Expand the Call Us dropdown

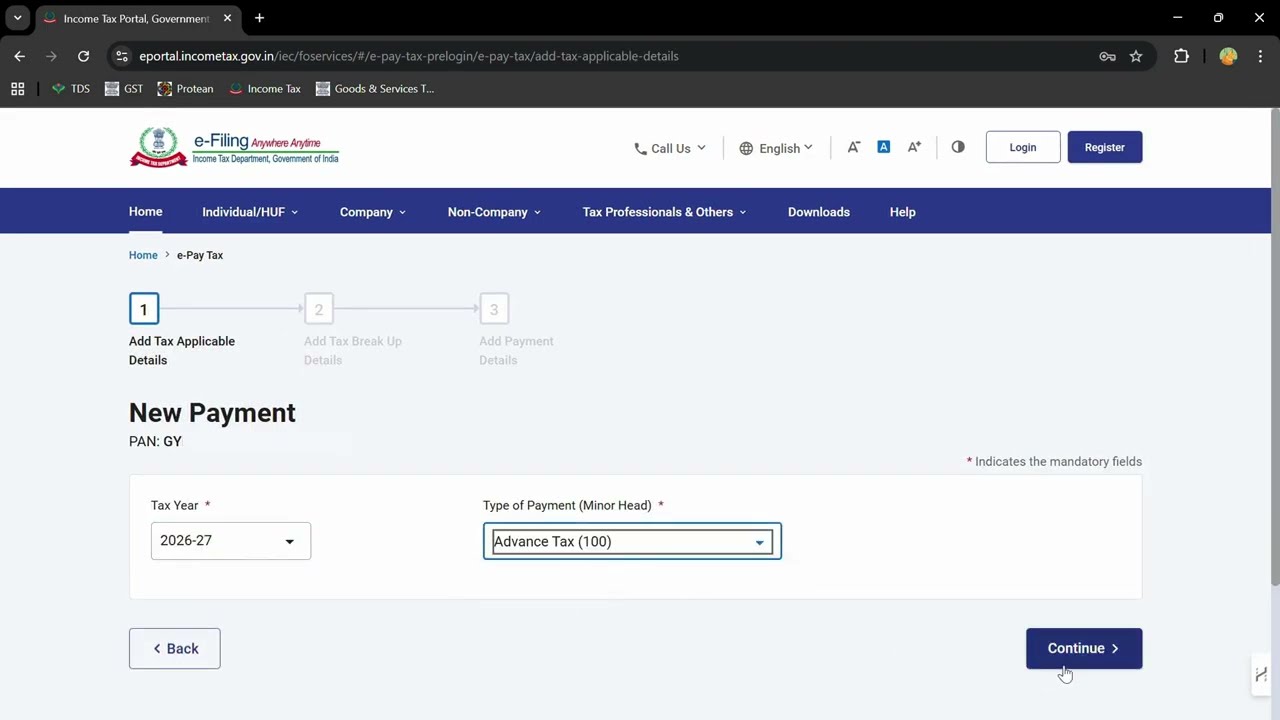pos(670,148)
